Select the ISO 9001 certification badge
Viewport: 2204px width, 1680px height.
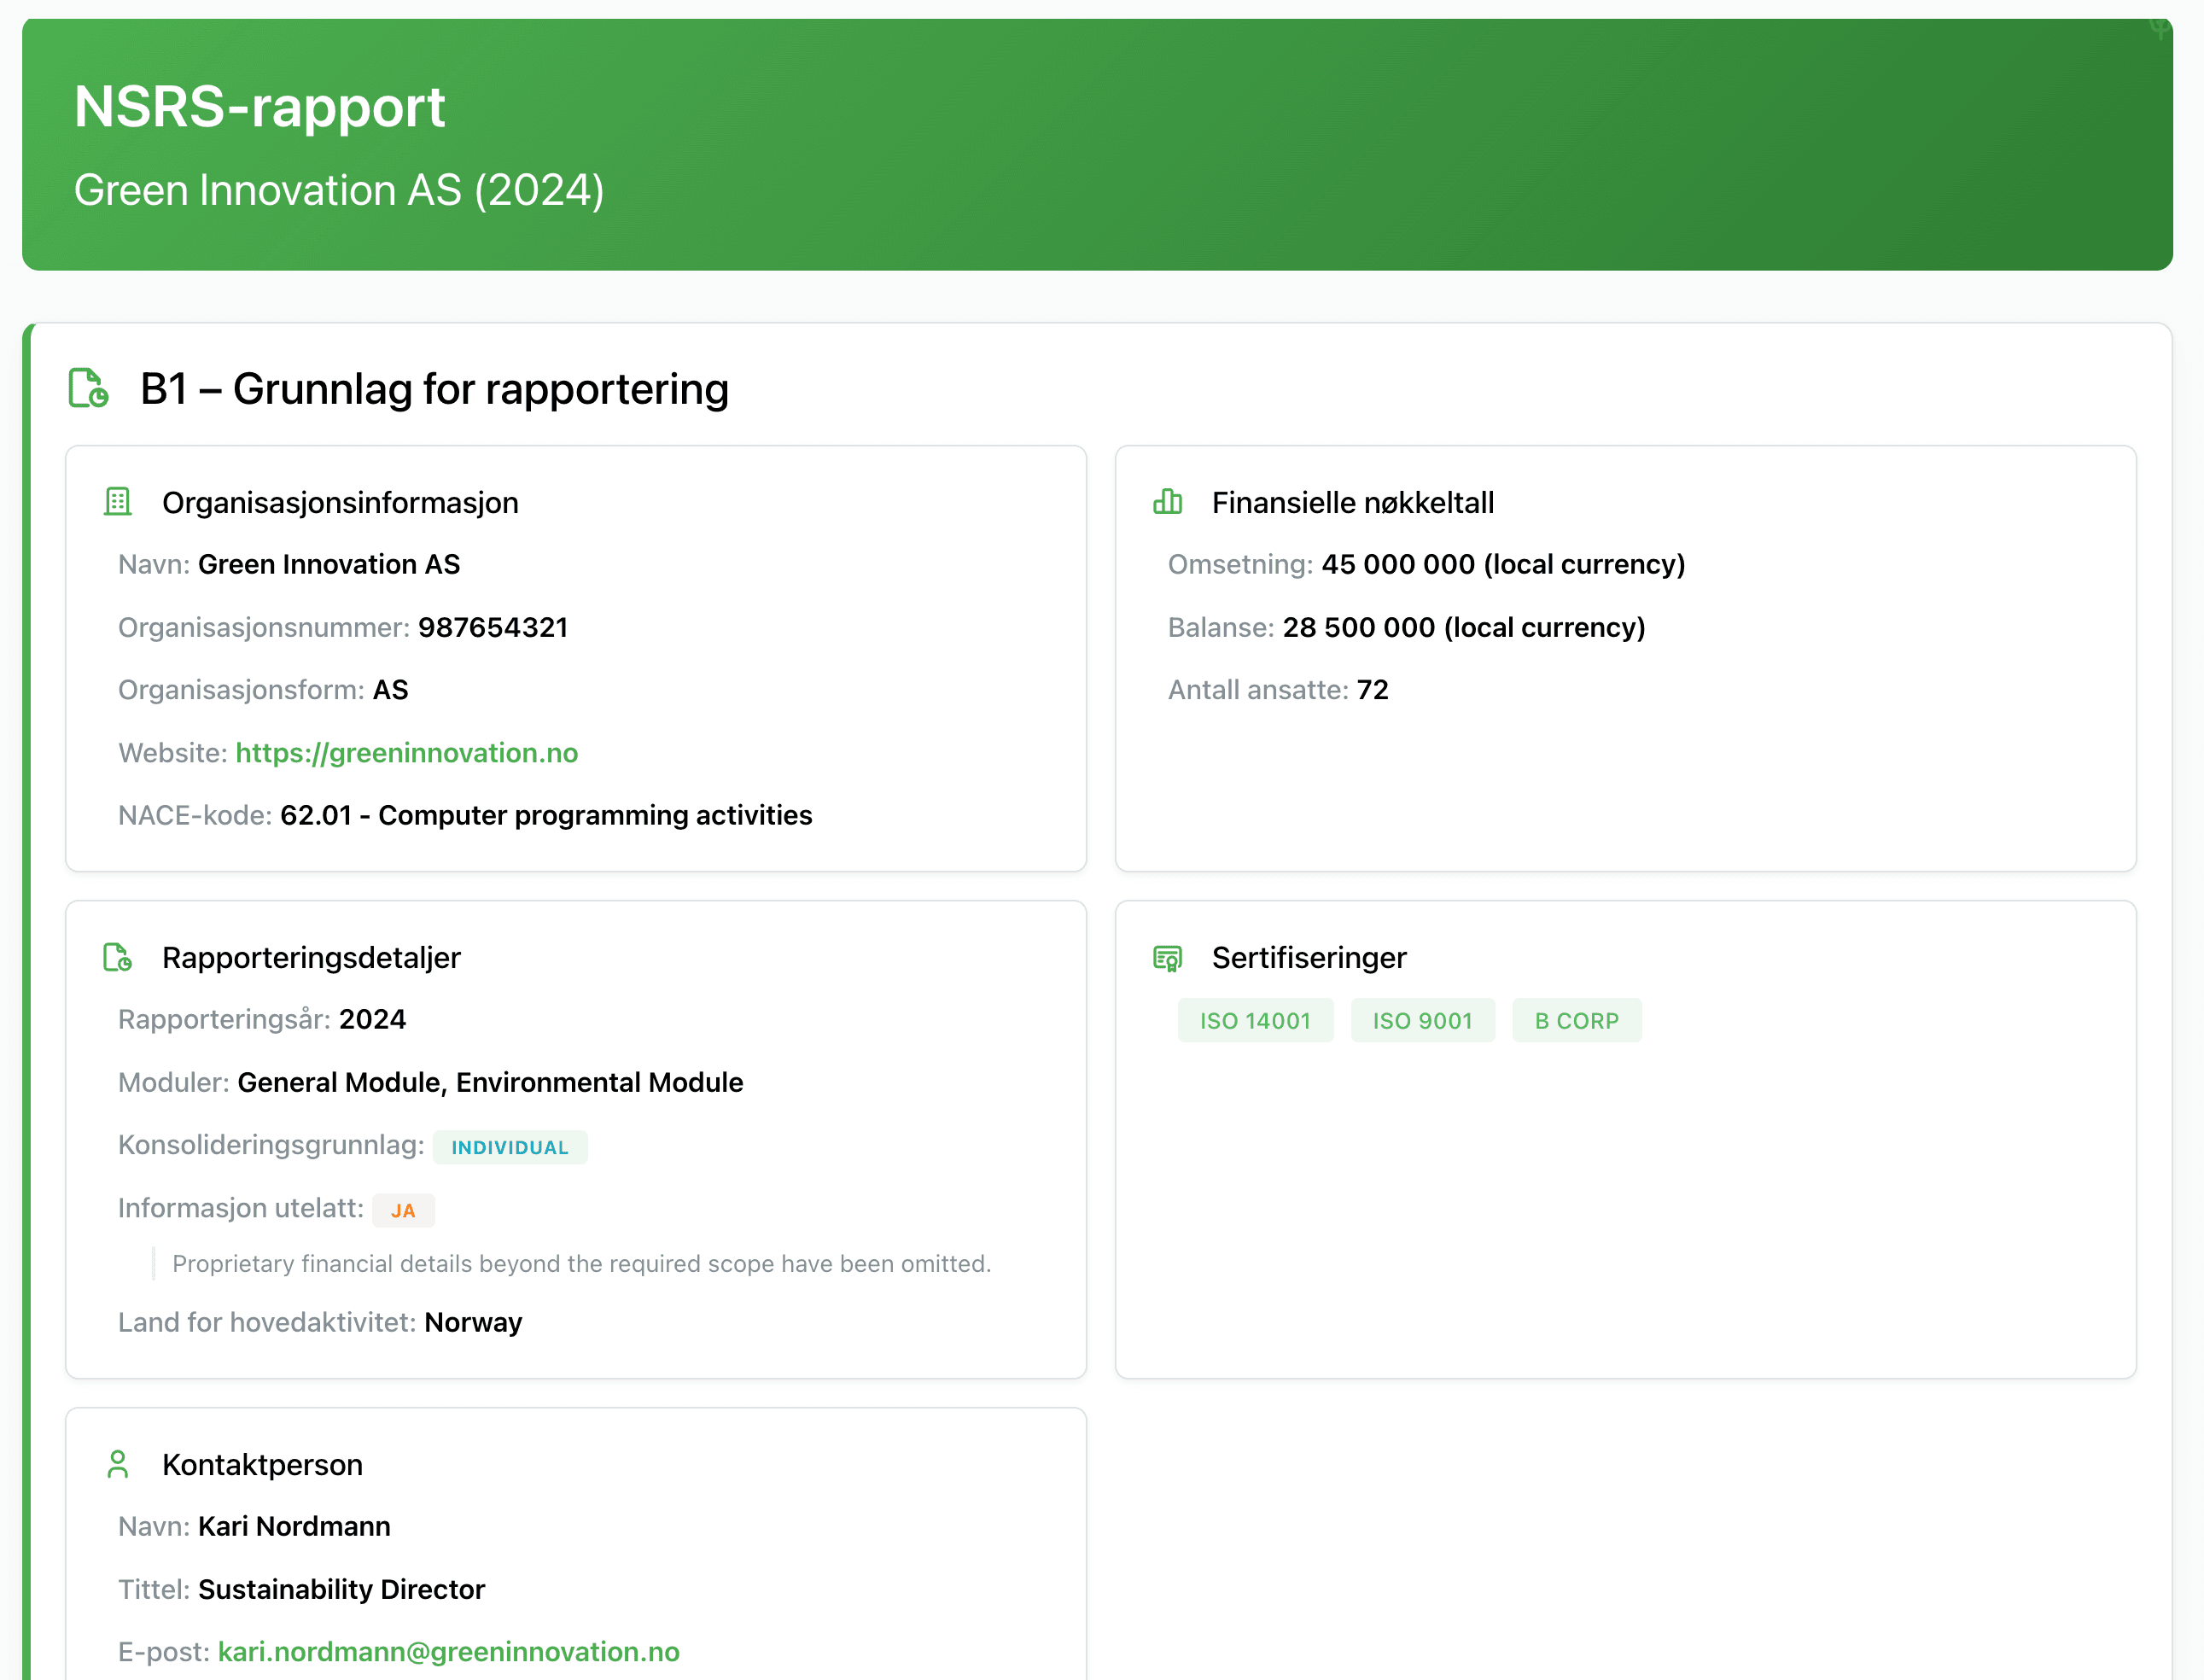tap(1423, 1019)
